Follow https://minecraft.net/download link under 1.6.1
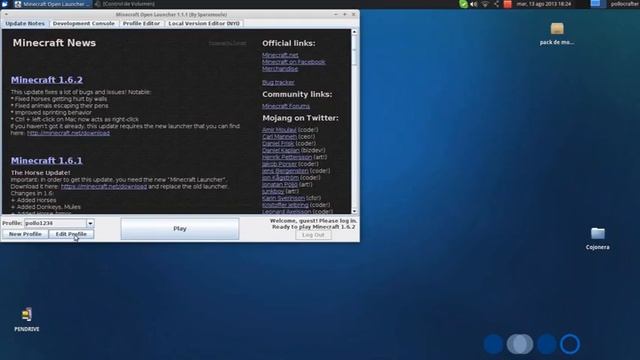This screenshot has height=360, width=640. pyautogui.click(x=104, y=187)
